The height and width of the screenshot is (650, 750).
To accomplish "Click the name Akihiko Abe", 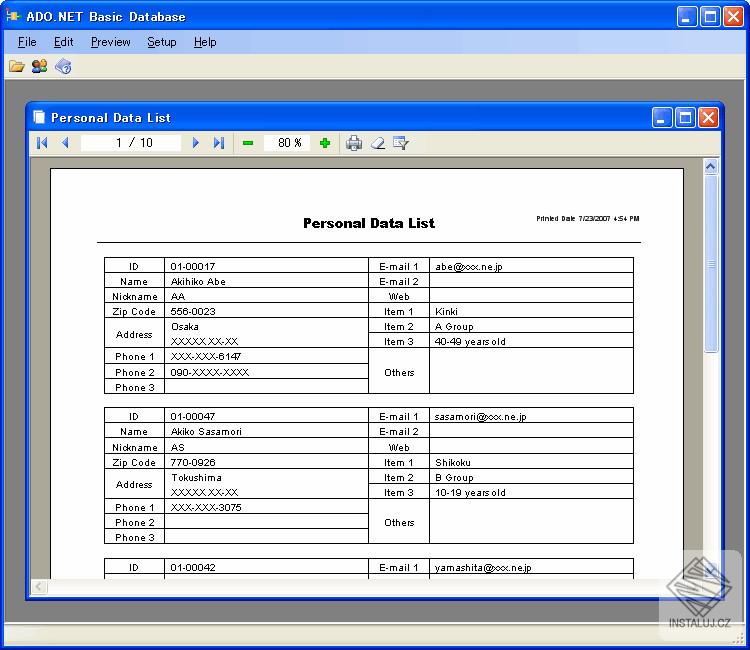I will click(198, 281).
